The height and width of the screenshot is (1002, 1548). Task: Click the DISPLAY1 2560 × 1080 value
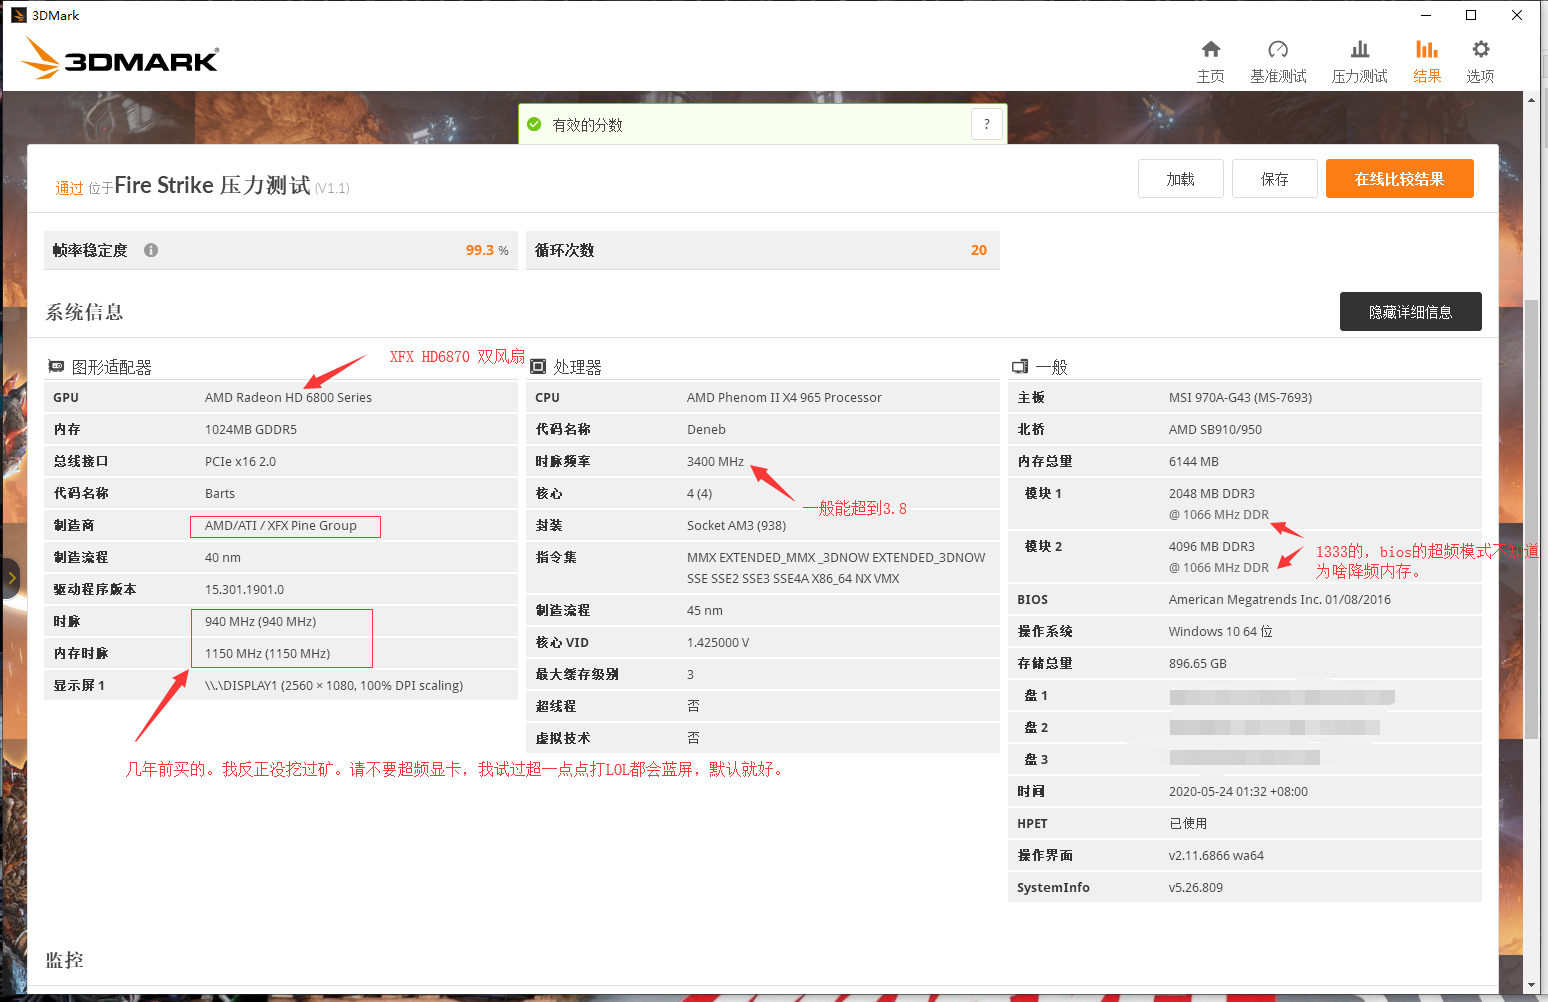tap(334, 685)
